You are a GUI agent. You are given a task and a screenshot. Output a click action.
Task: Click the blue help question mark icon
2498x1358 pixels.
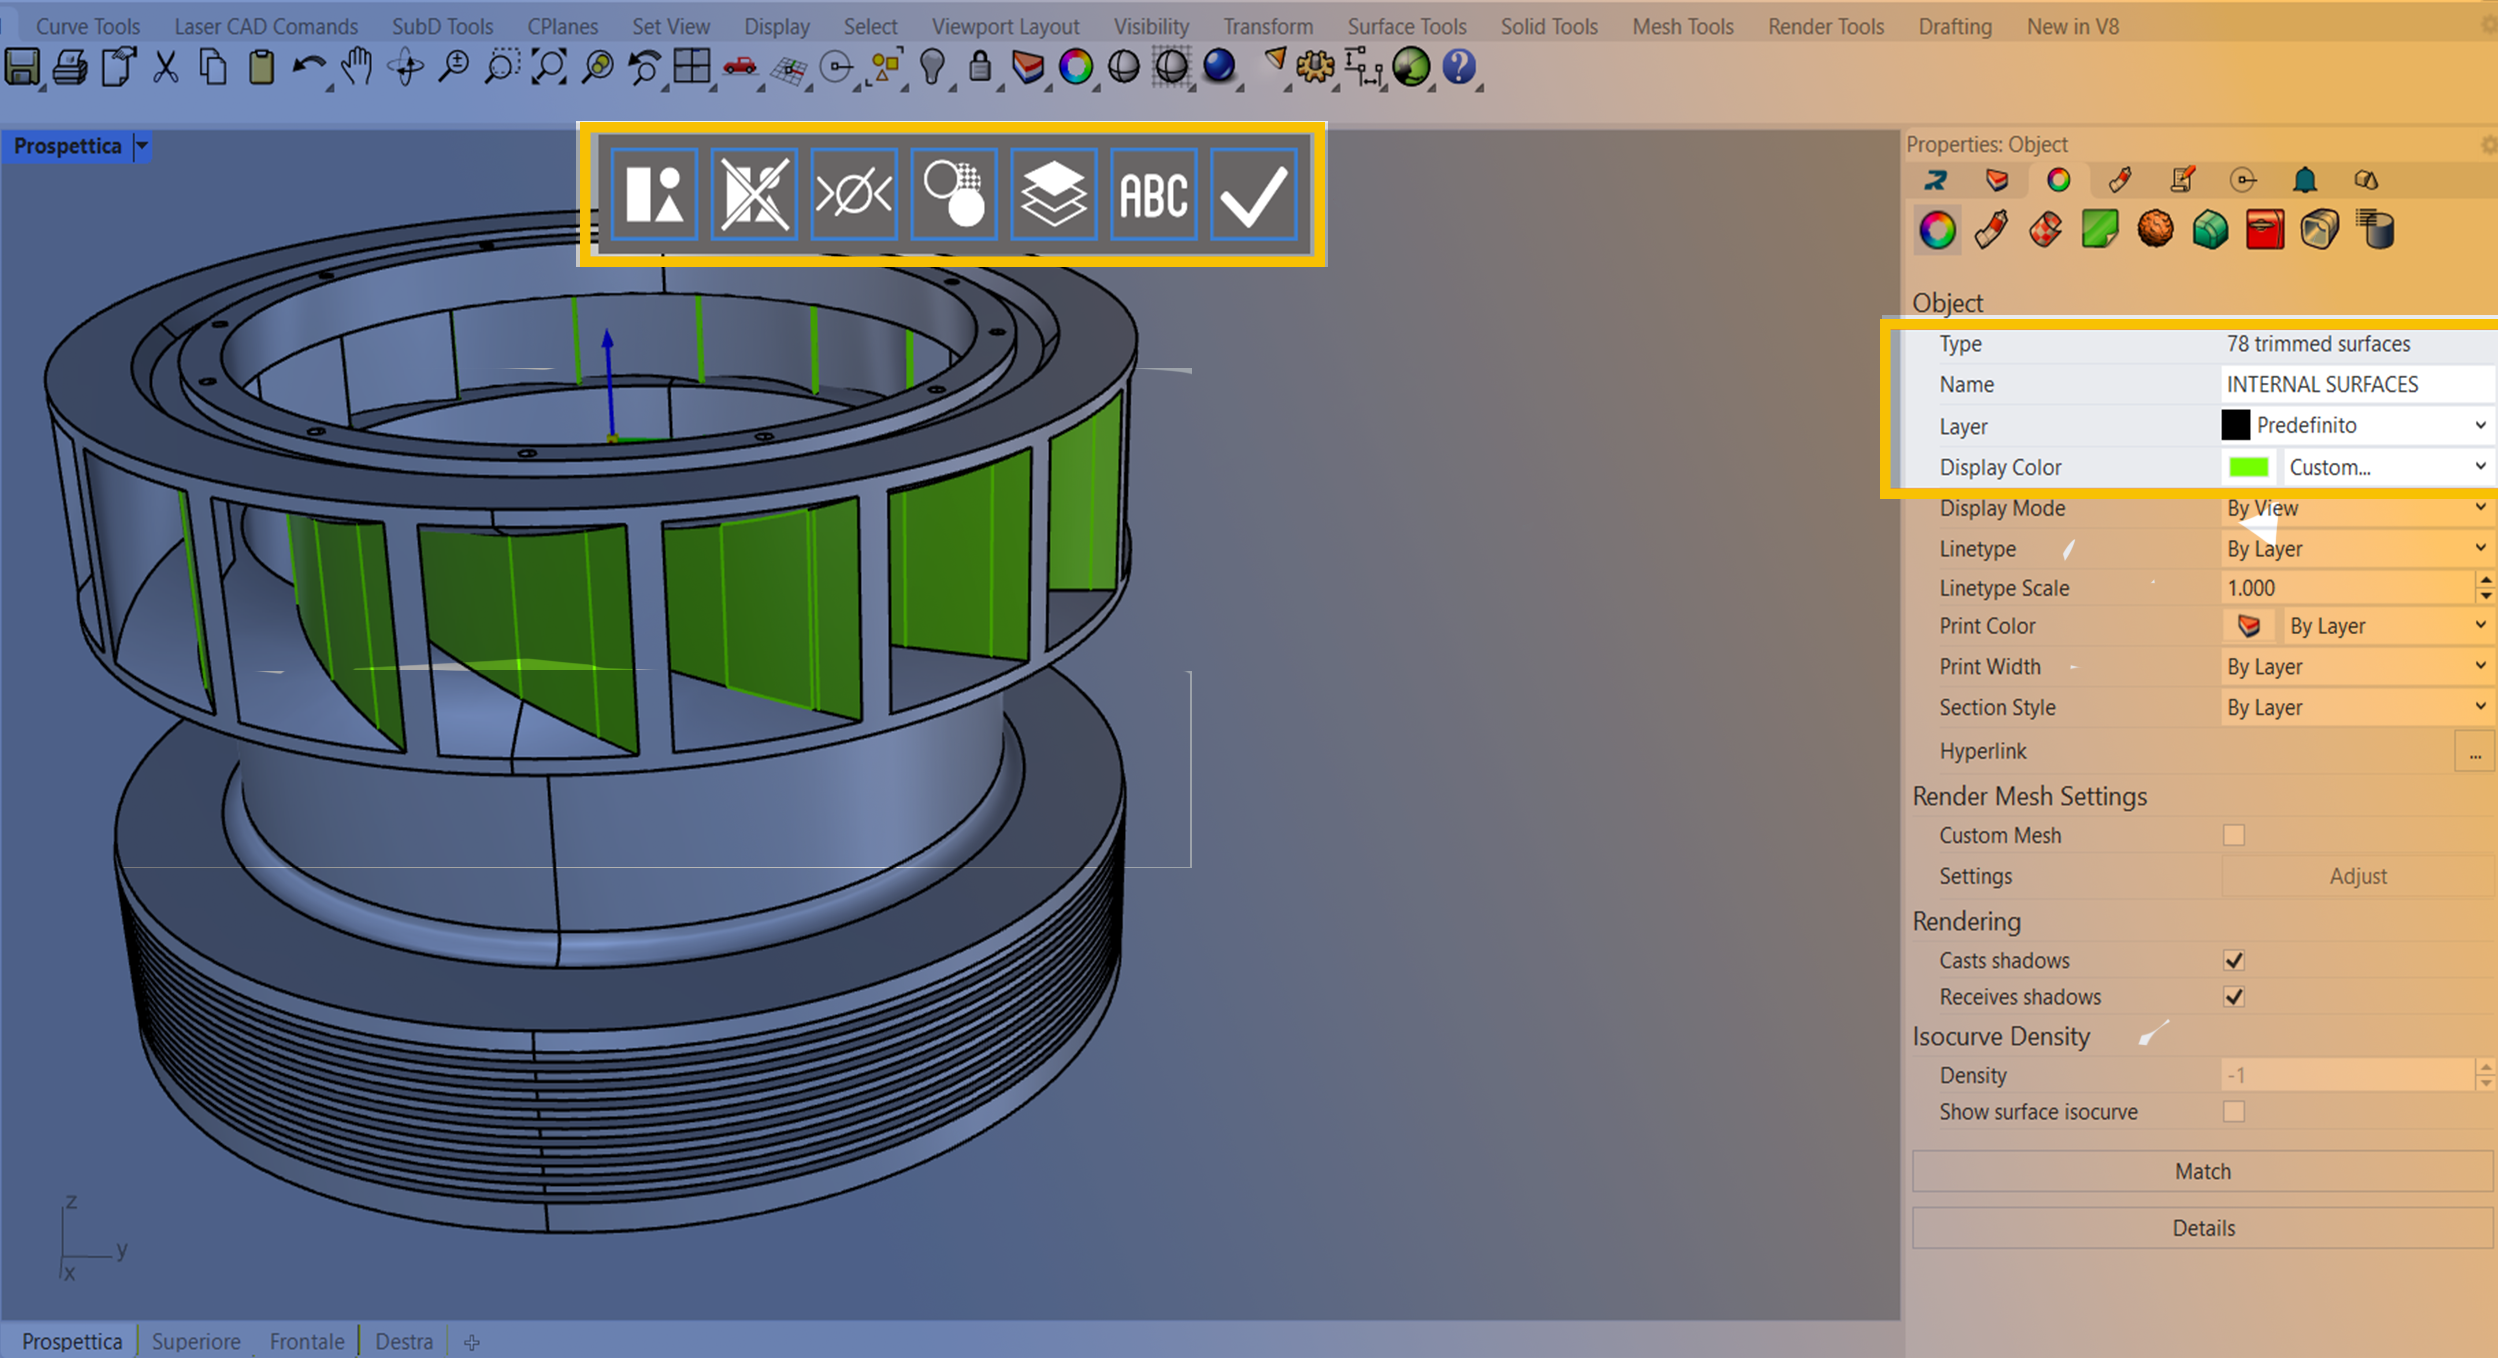[x=1459, y=68]
